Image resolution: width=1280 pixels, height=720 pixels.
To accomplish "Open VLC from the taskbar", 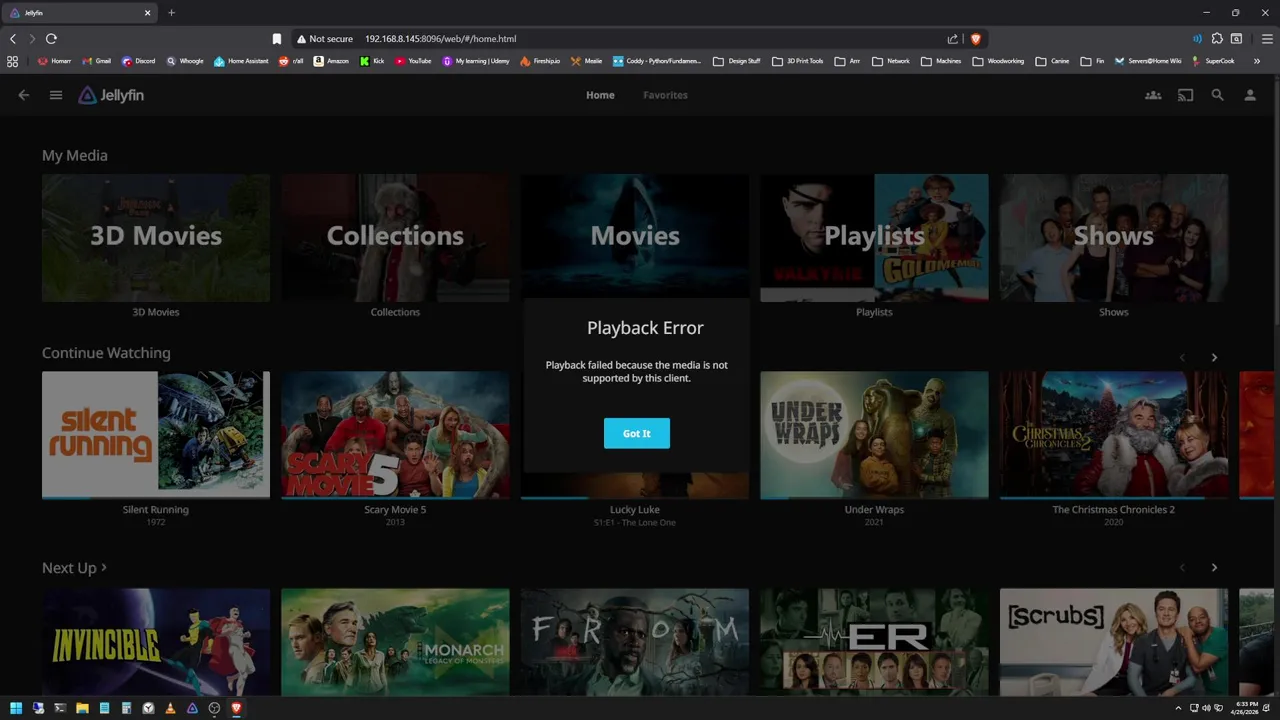I will coord(170,708).
